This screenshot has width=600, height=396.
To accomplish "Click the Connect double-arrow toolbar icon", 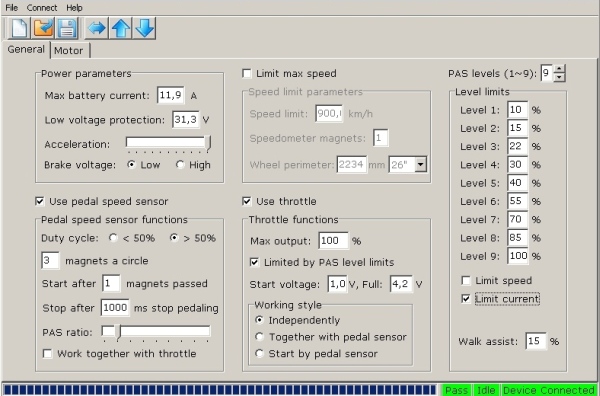I will pyautogui.click(x=96, y=28).
